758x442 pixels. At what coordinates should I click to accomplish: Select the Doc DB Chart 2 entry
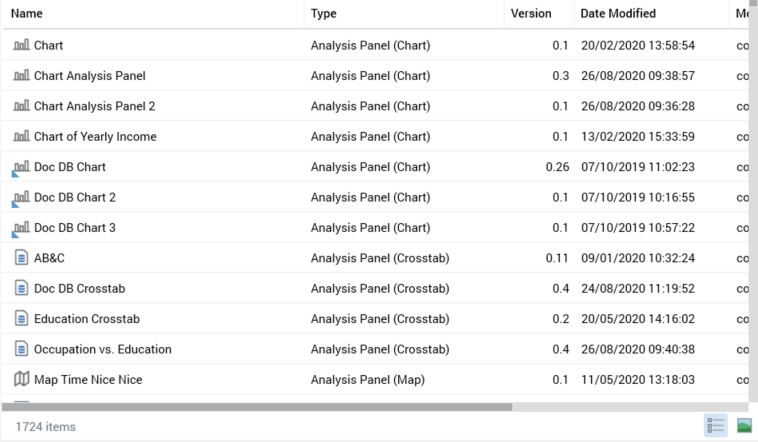pyautogui.click(x=75, y=197)
